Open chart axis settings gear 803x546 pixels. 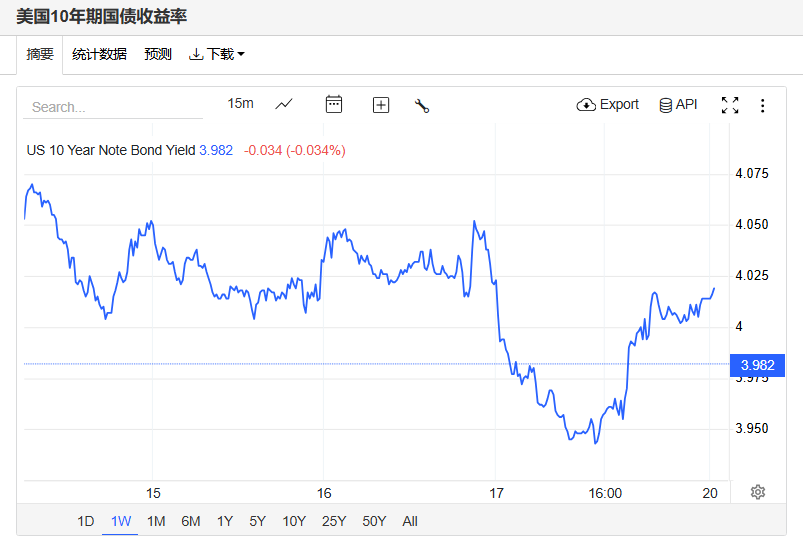758,492
